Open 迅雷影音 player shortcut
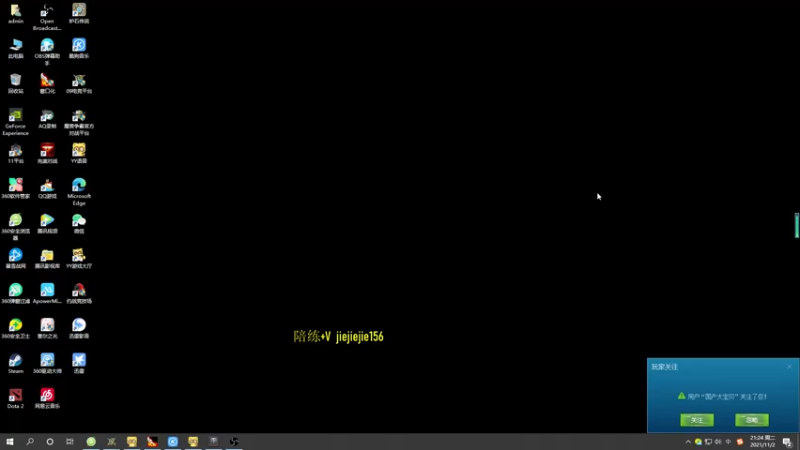800x450 pixels. click(x=79, y=329)
